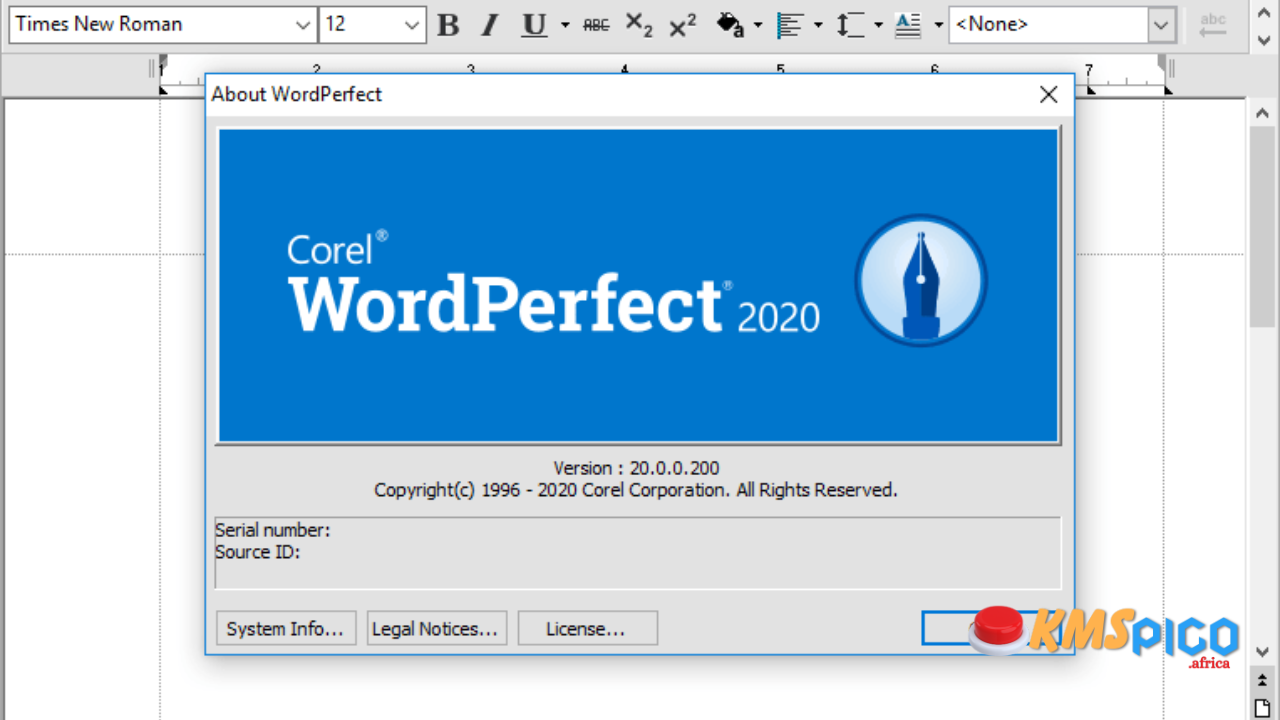The height and width of the screenshot is (720, 1280).
Task: Open the Times New Roman font dropdown
Action: [304, 25]
